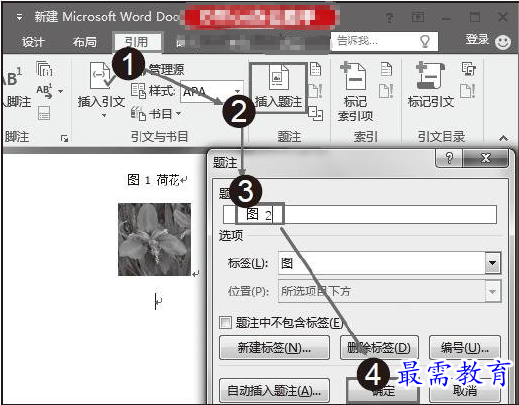
Task: Click the next footnote icon
Action: [44, 91]
